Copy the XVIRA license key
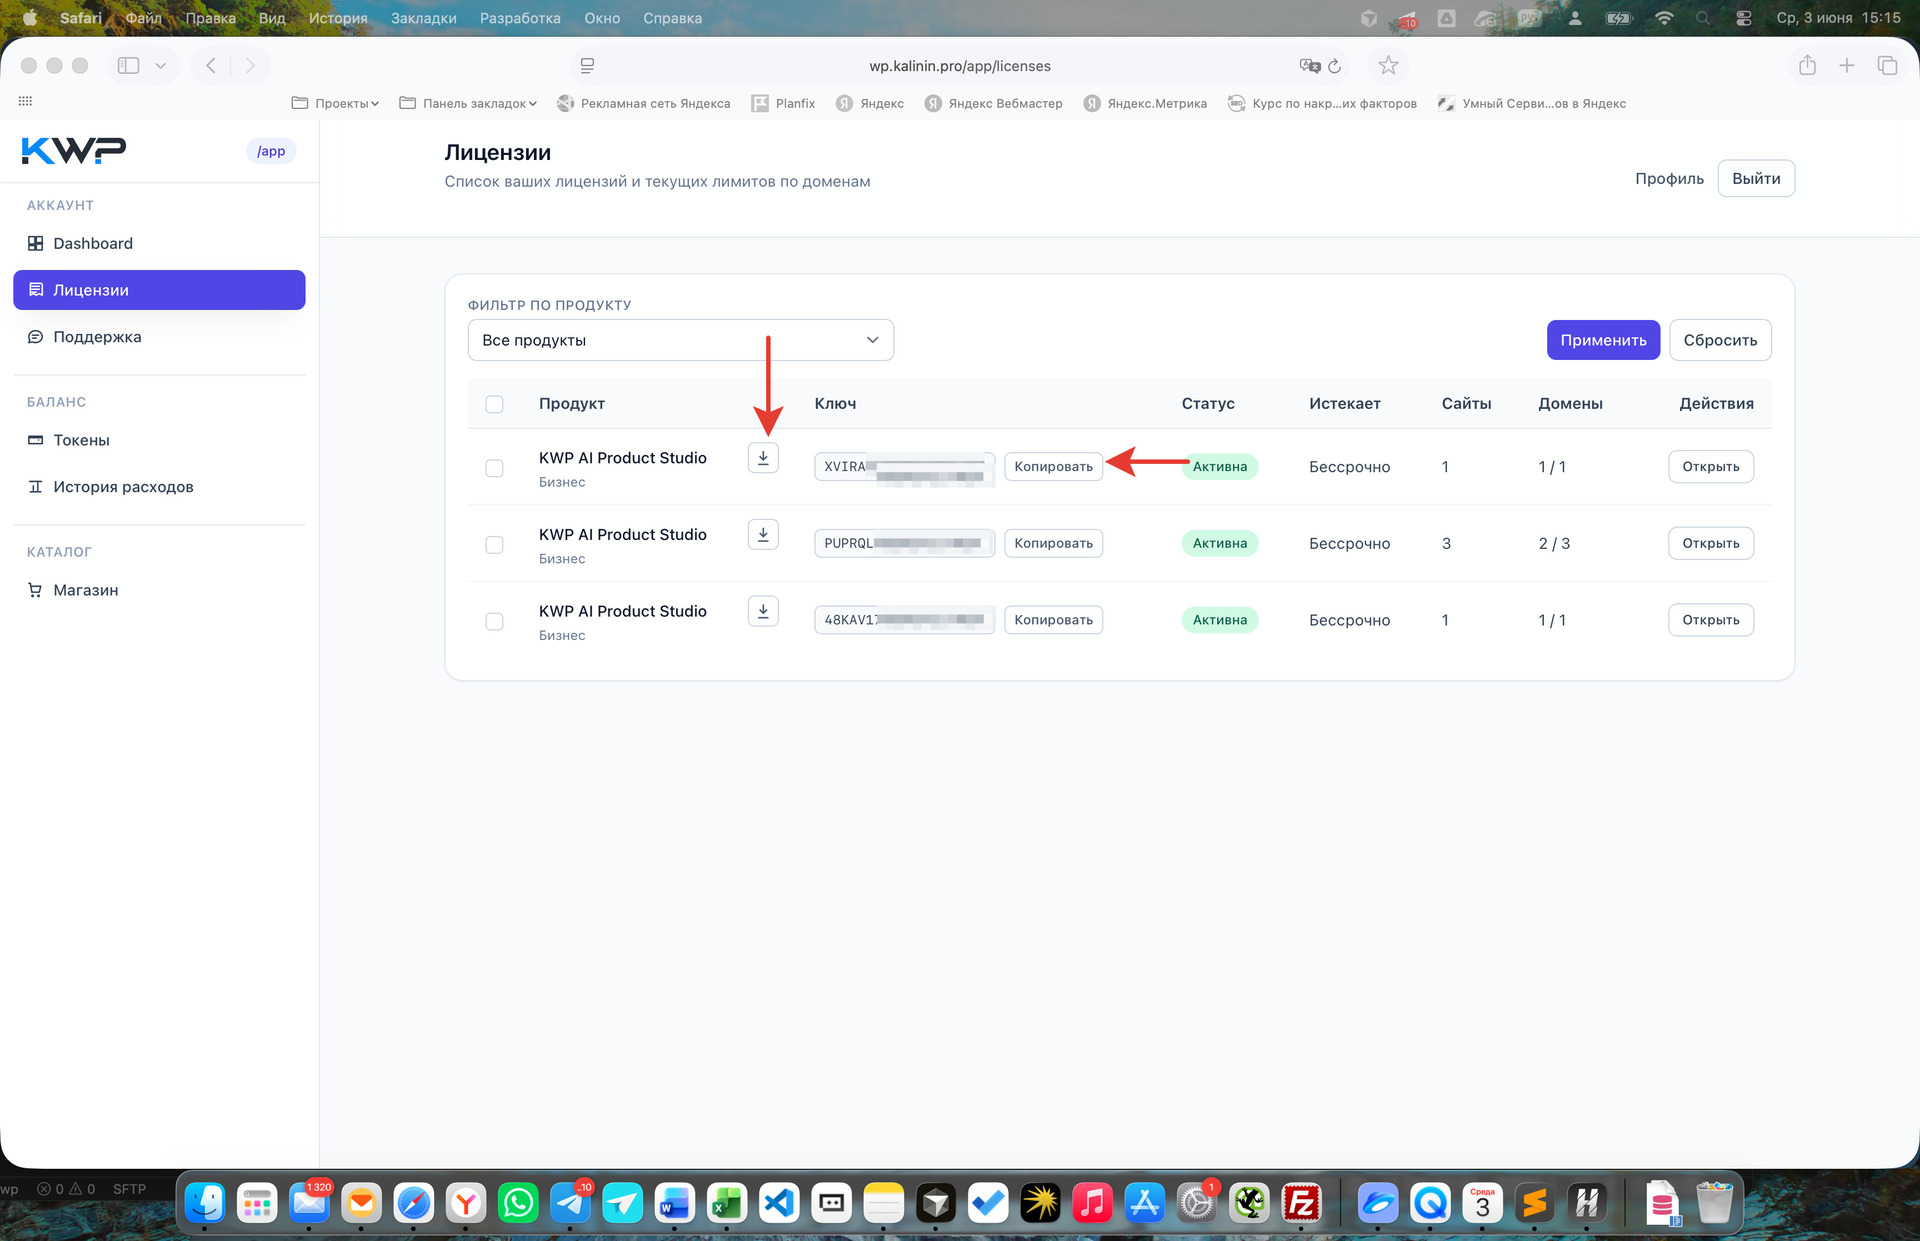Viewport: 1920px width, 1241px height. click(1053, 467)
